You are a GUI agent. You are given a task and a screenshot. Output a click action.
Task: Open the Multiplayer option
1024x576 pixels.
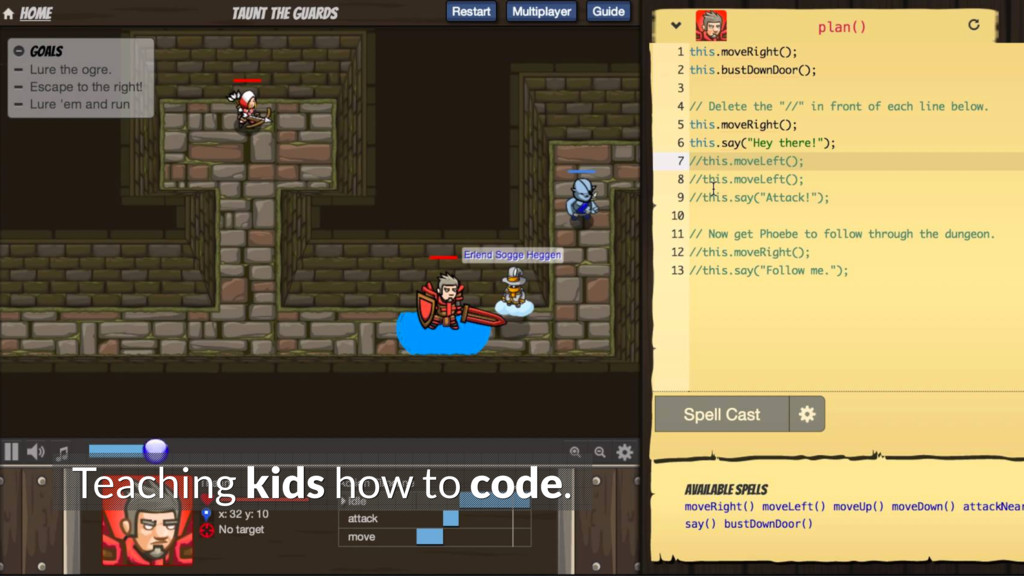click(541, 12)
